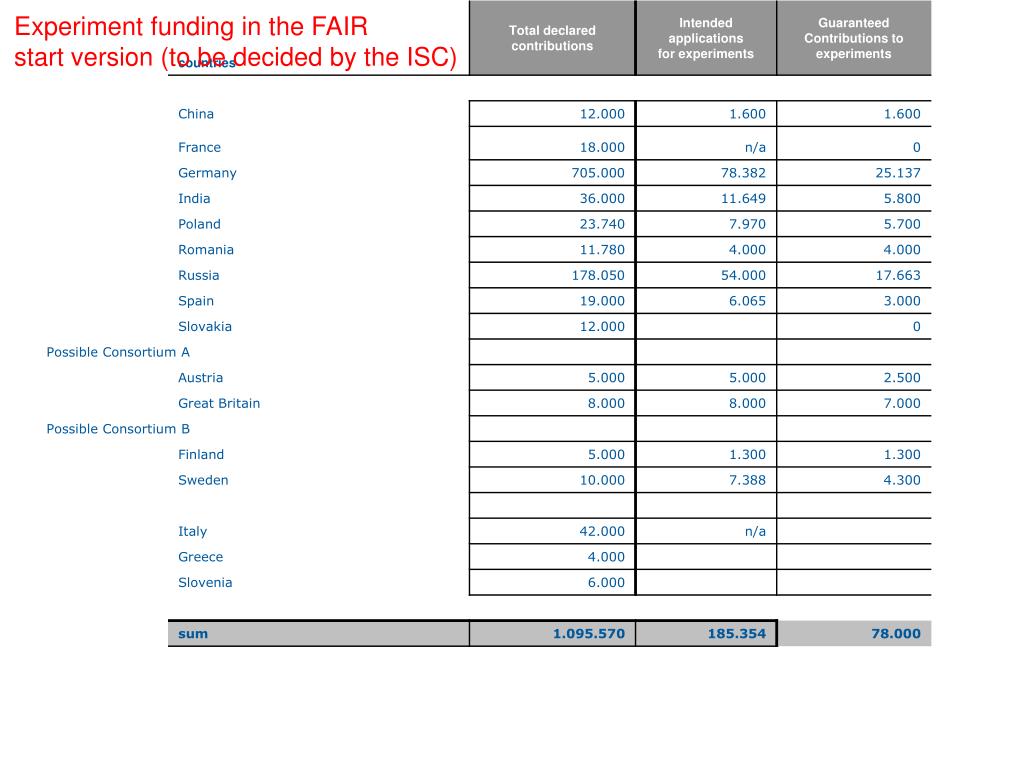Click Romania's total contribution 11.780
Image resolution: width=1024 pixels, height=768 pixels.
[x=602, y=249]
